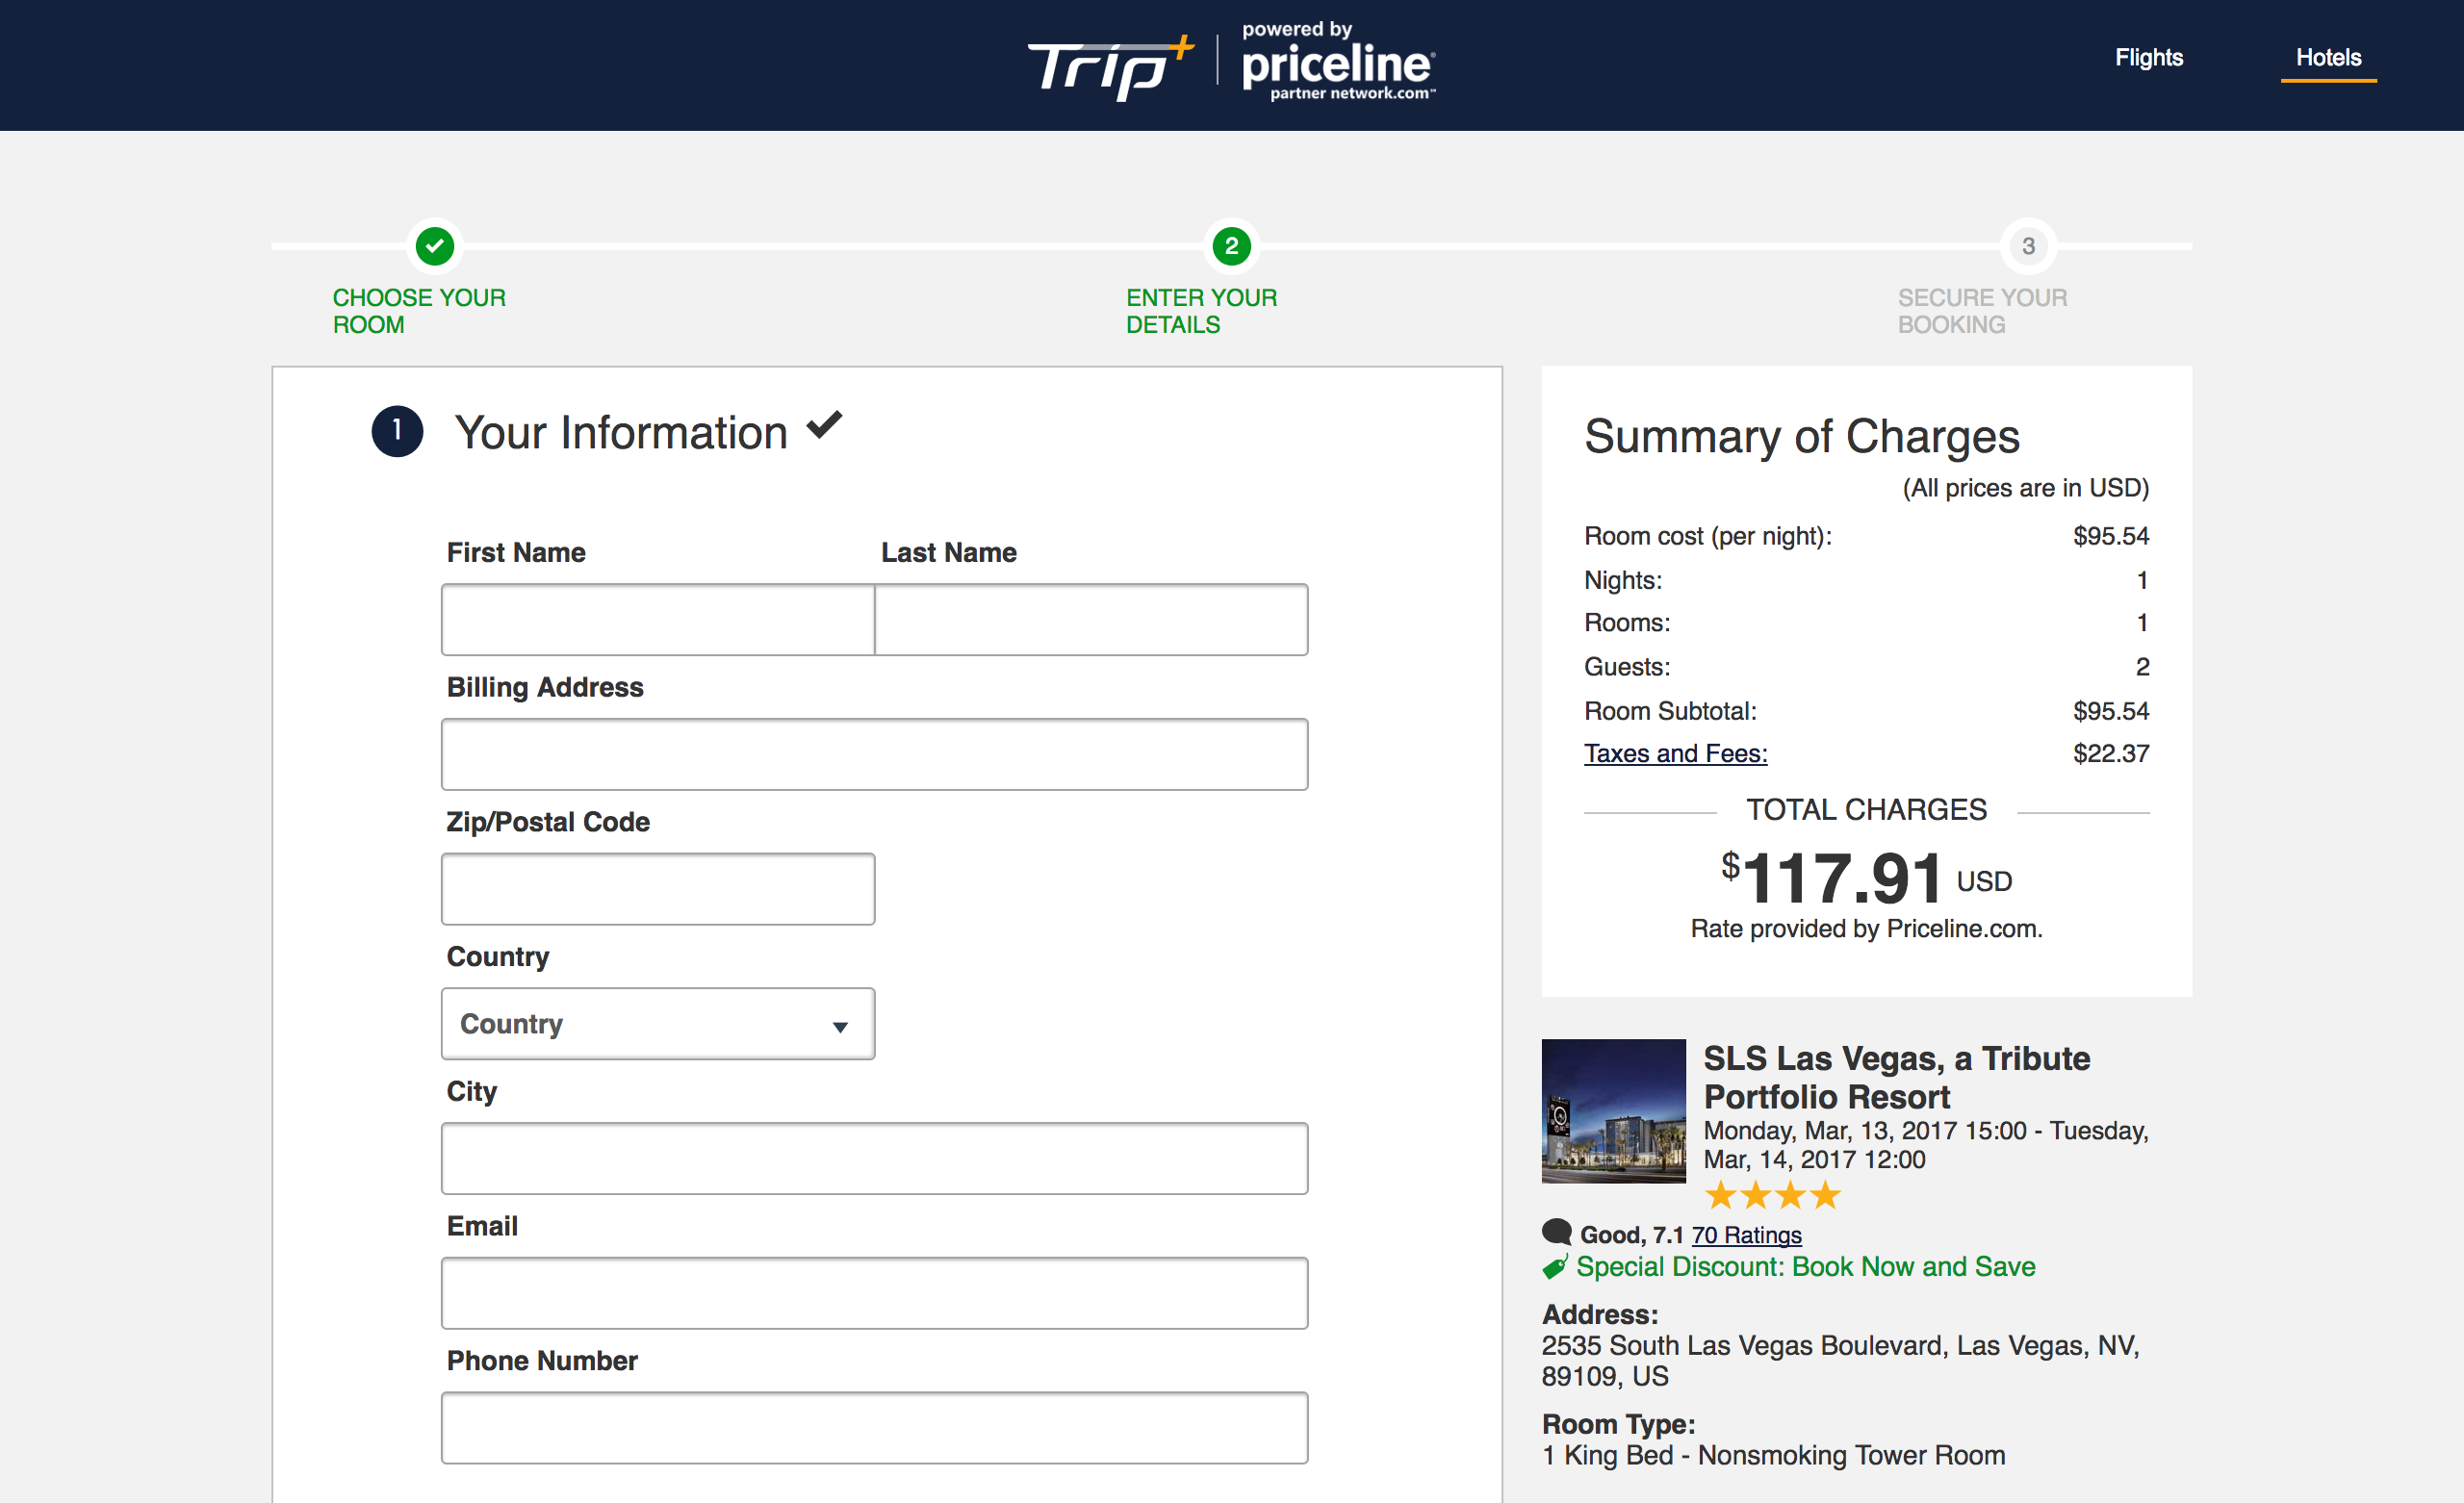Click the green discount tag icon

point(1554,1268)
